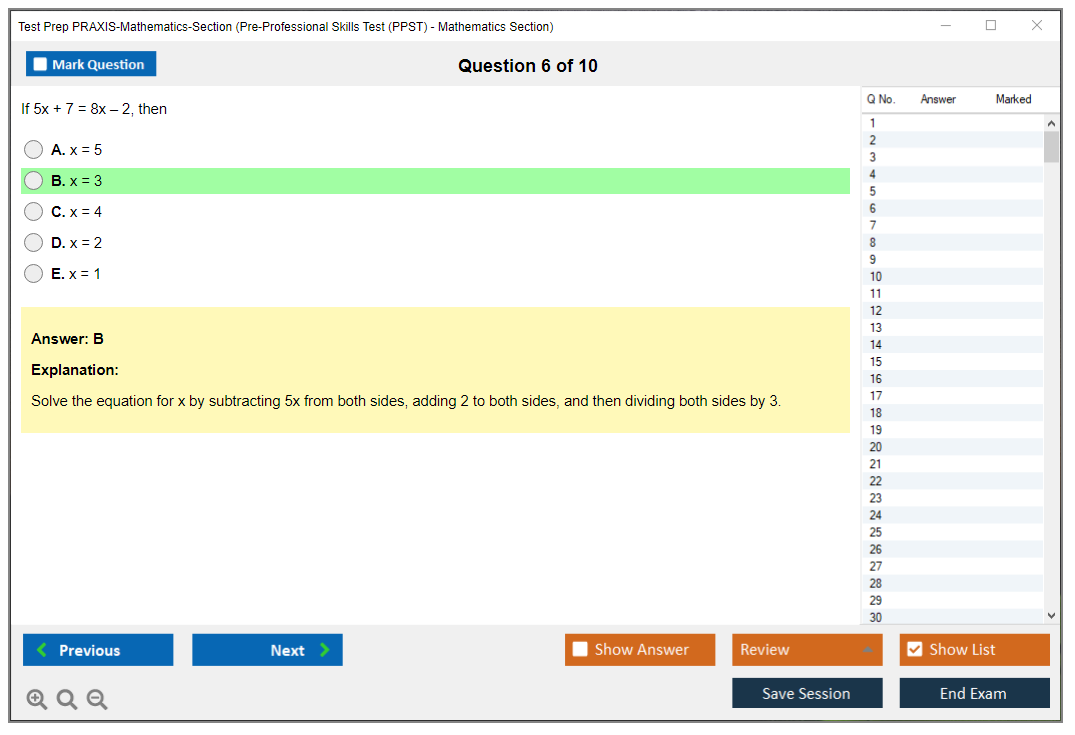Viewport: 1075px width, 735px height.
Task: Close the exam window
Action: click(x=1037, y=26)
